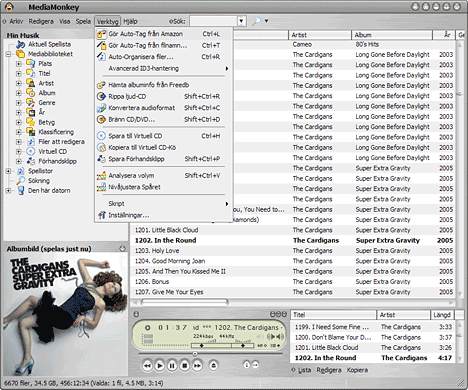This screenshot has width=468, height=390.
Task: Choose Kopiera till Virtuell CD-Kö
Action: click(x=163, y=147)
